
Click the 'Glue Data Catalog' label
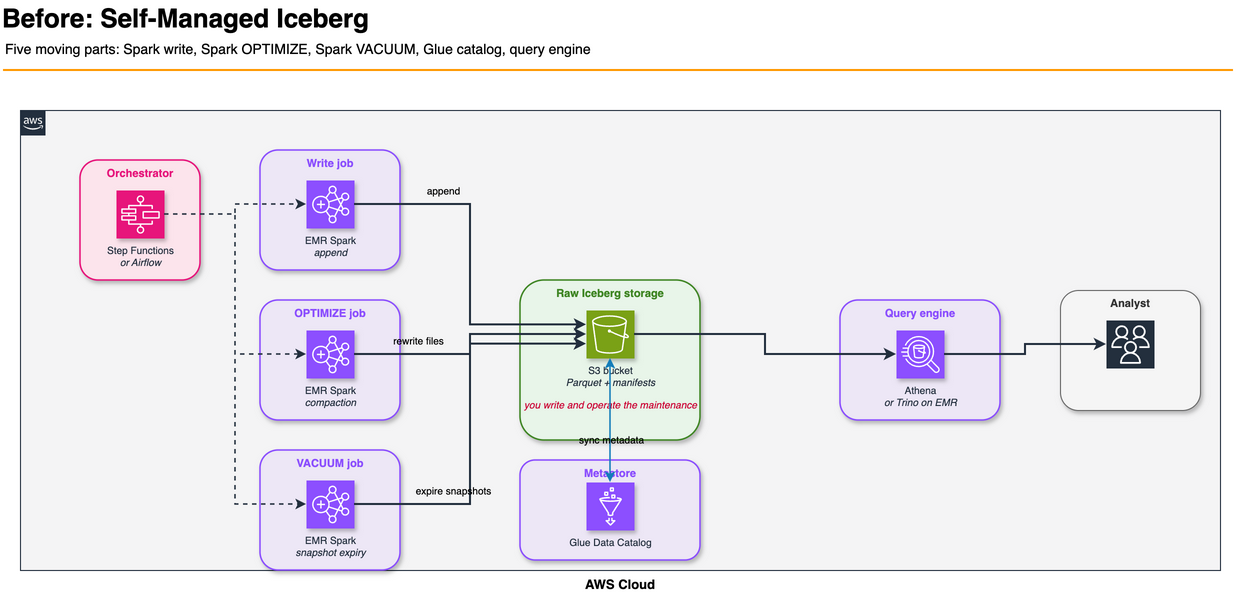coord(610,543)
